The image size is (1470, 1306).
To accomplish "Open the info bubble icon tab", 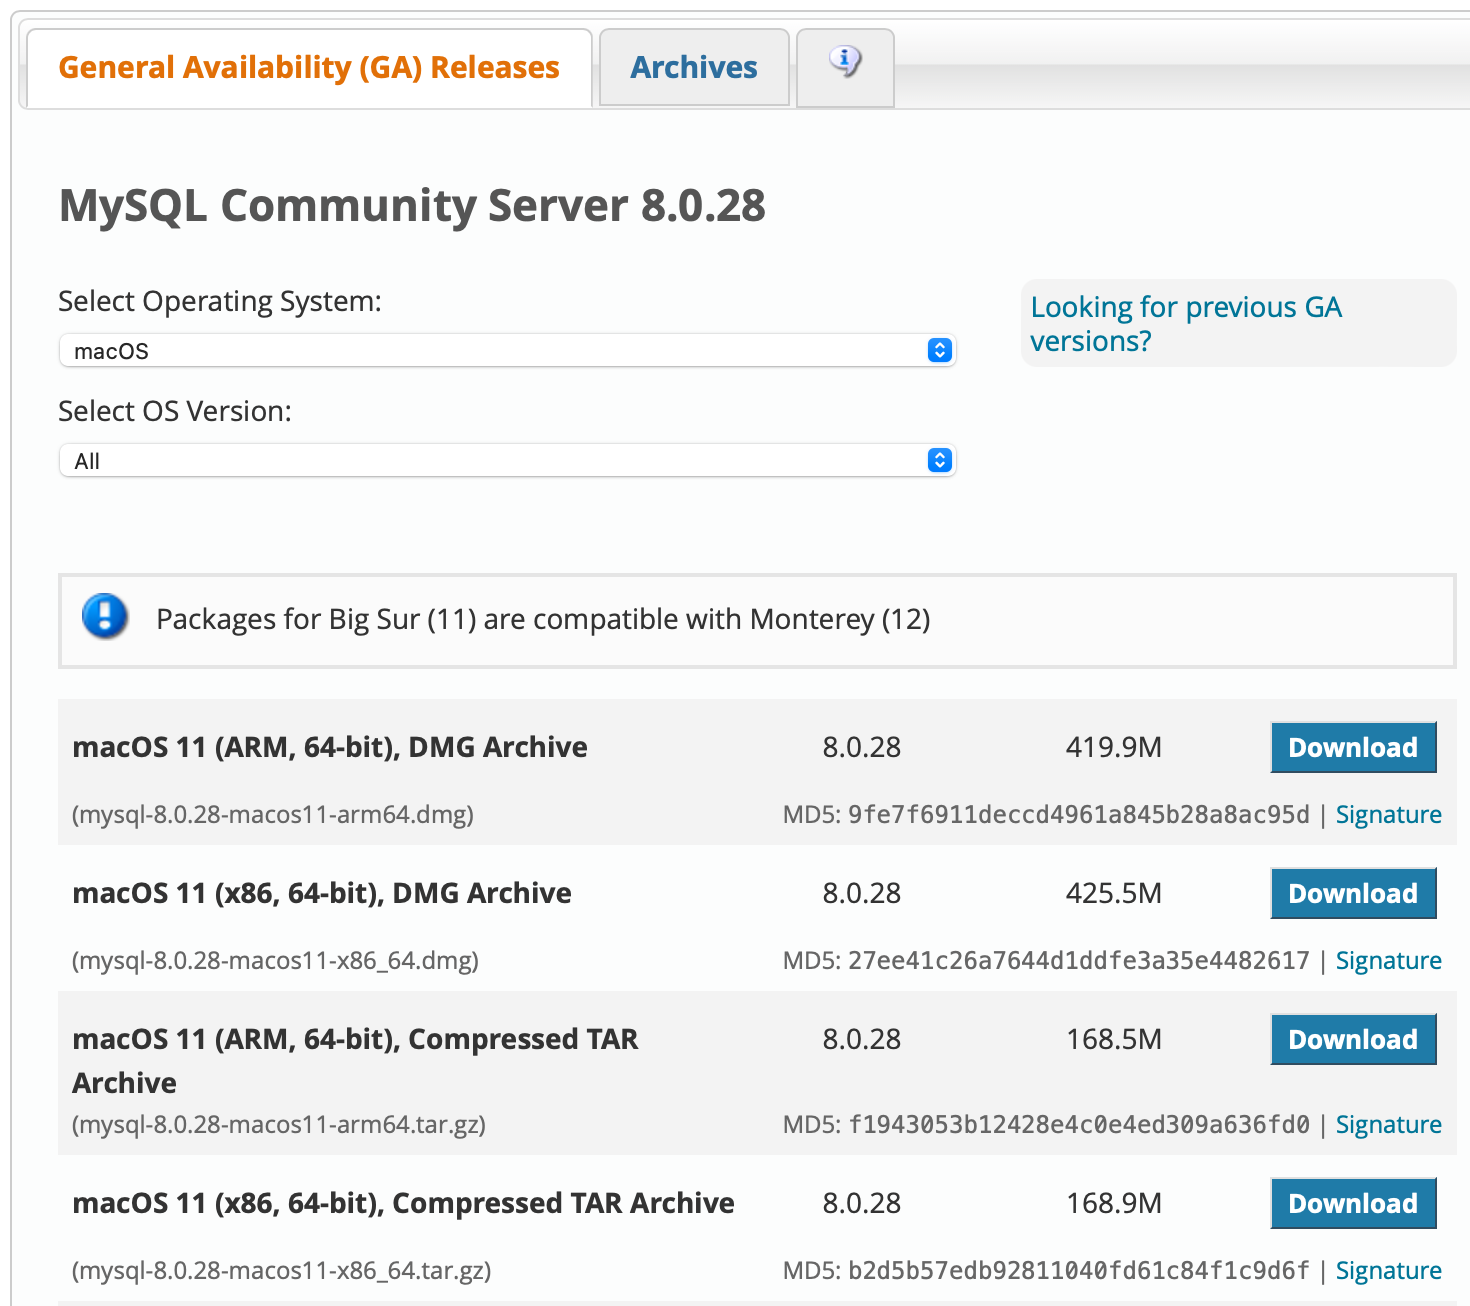I will tap(845, 67).
